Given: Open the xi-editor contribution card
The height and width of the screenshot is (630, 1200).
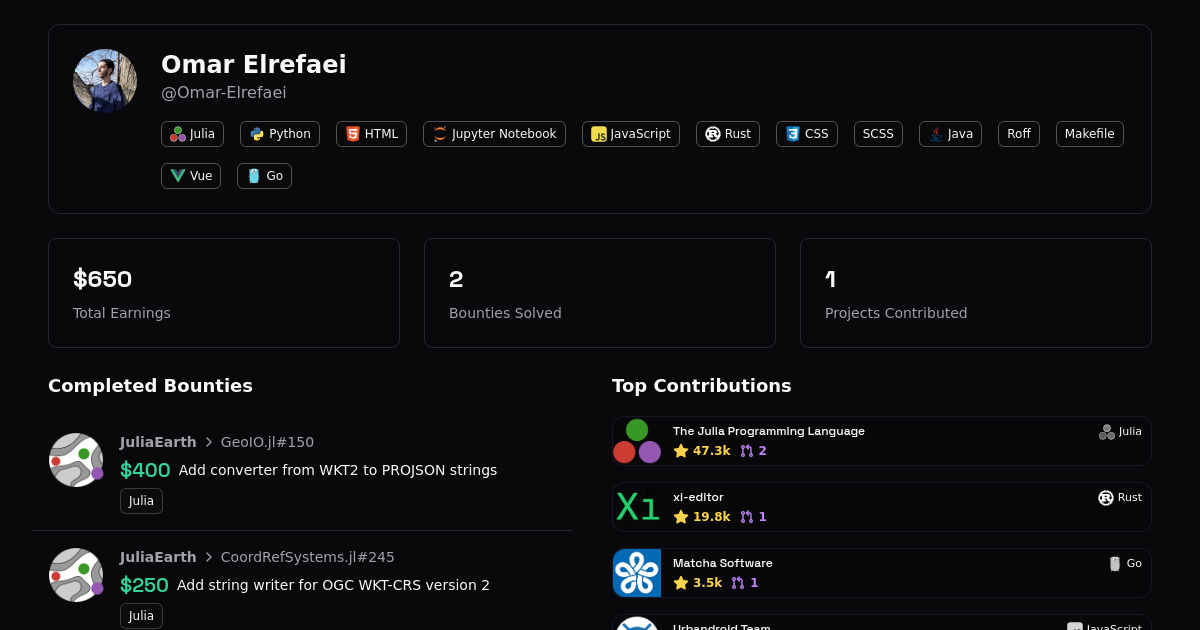Looking at the screenshot, I should click(880, 507).
